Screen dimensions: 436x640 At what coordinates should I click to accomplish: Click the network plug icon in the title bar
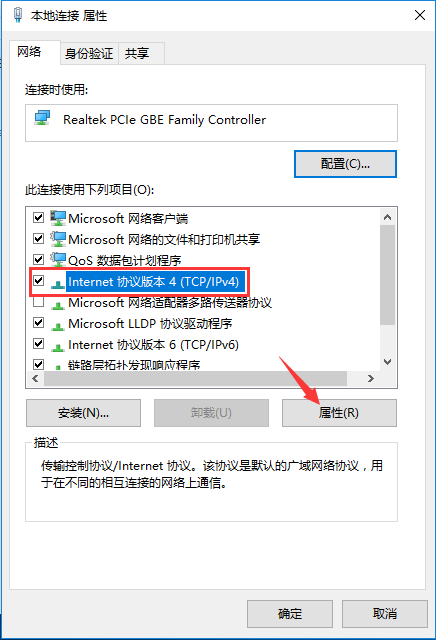[18, 15]
